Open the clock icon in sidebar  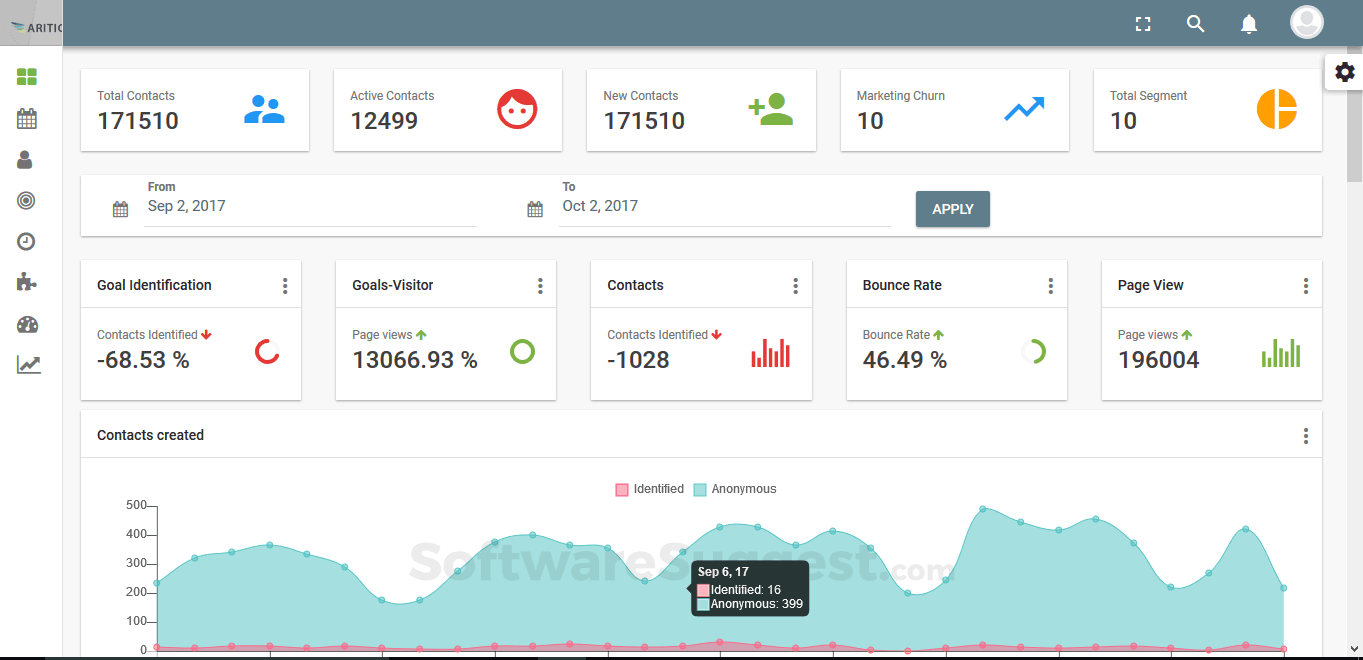pyautogui.click(x=26, y=242)
